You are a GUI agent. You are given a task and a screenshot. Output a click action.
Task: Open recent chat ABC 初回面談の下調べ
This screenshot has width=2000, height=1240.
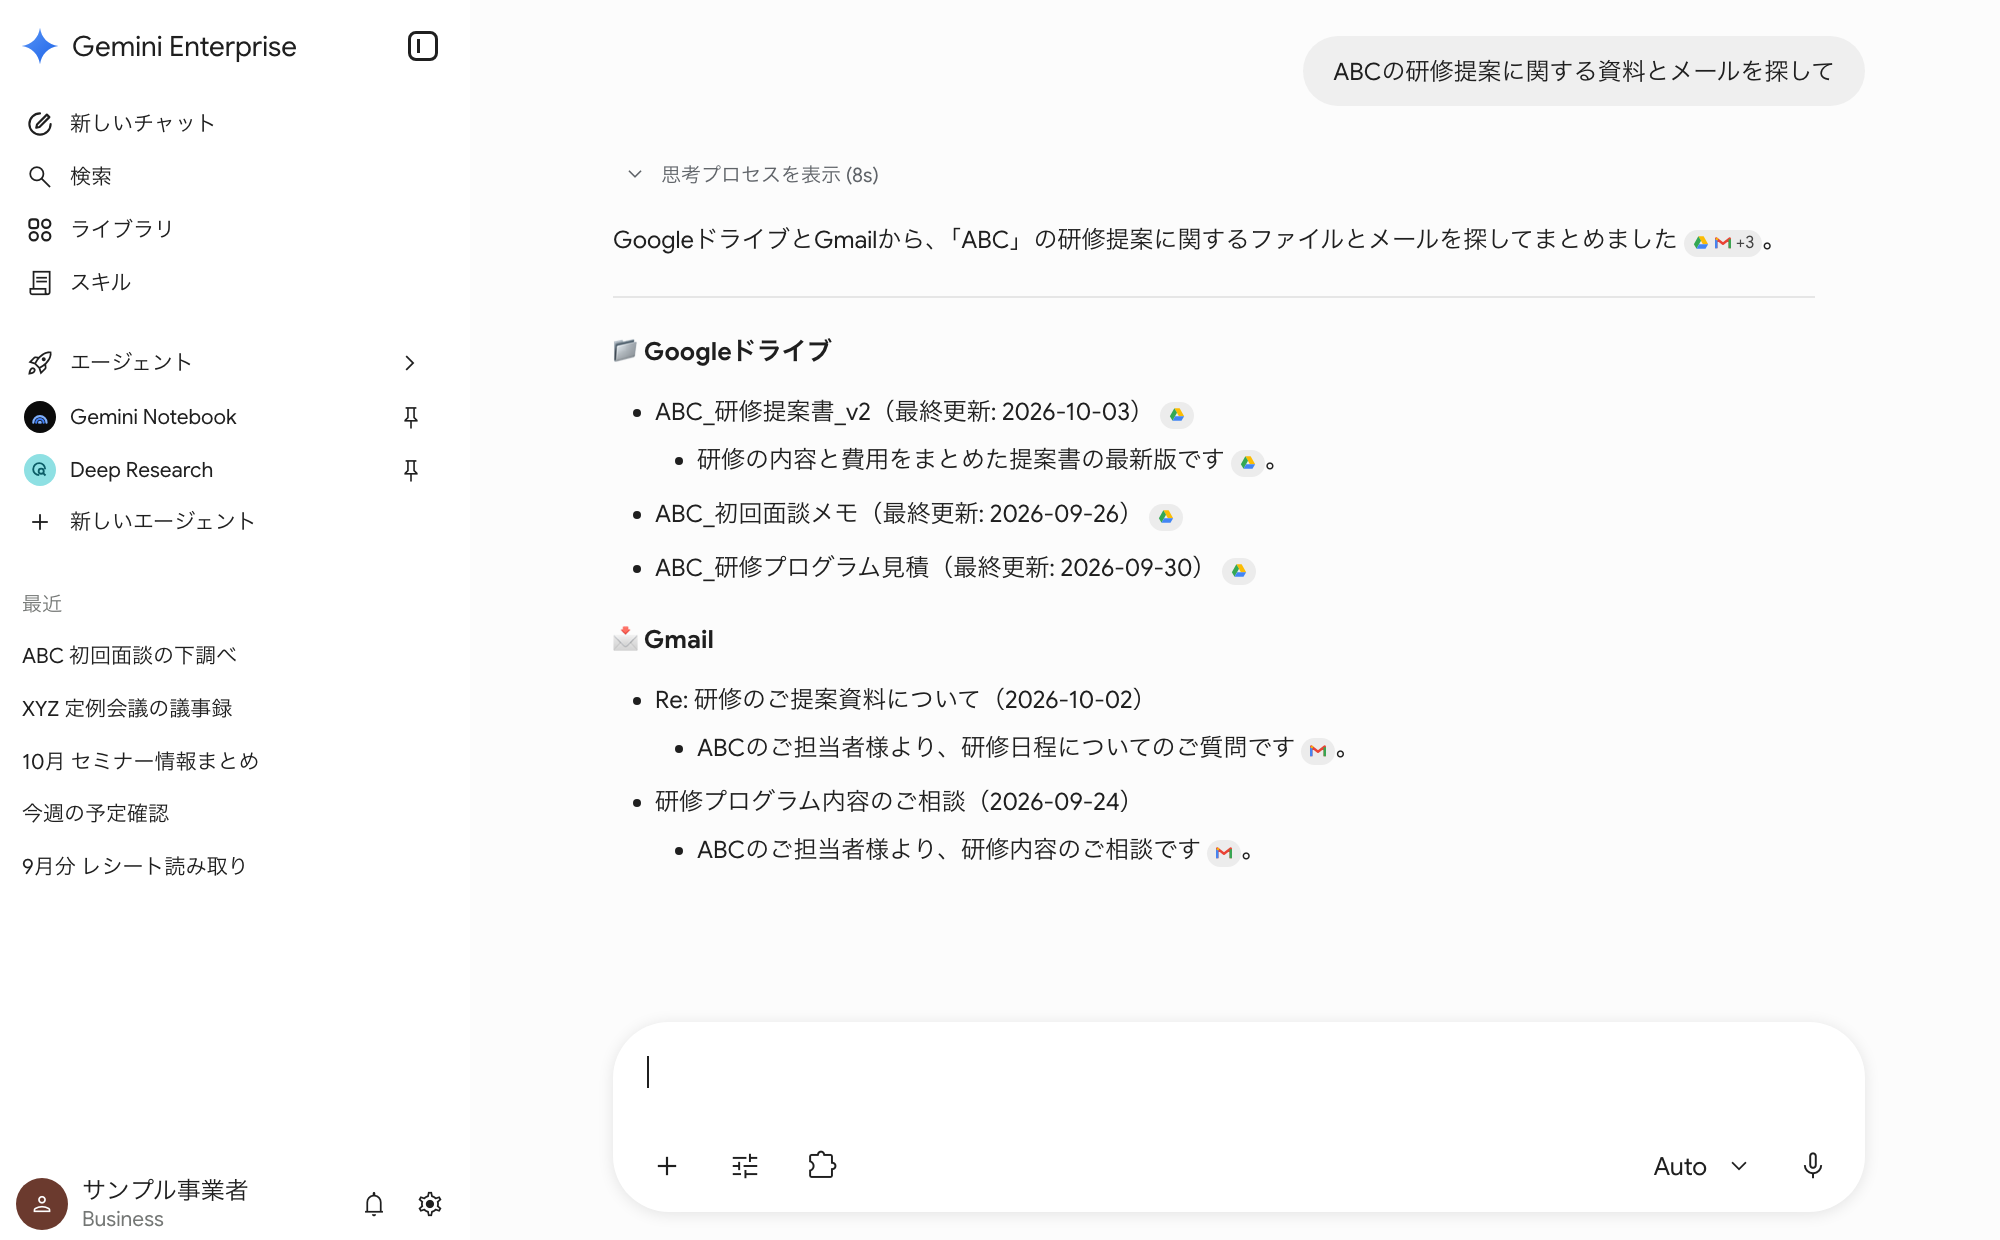129,655
